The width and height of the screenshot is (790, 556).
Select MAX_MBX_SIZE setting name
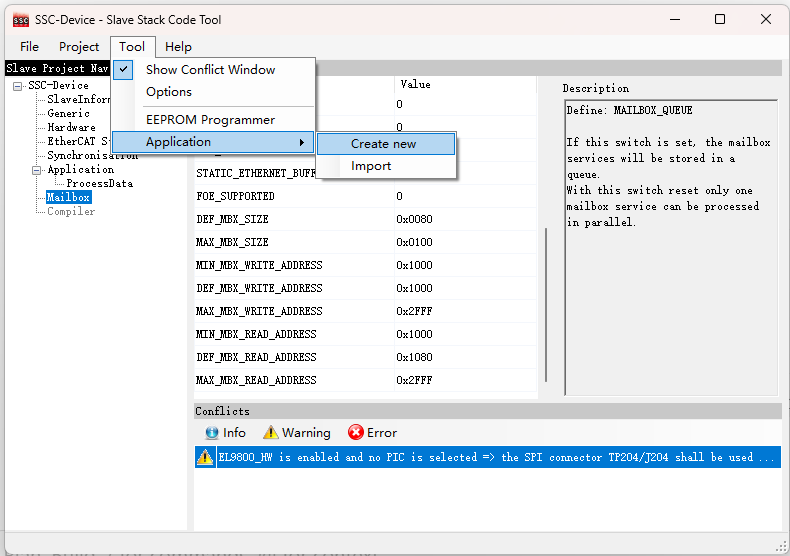232,242
